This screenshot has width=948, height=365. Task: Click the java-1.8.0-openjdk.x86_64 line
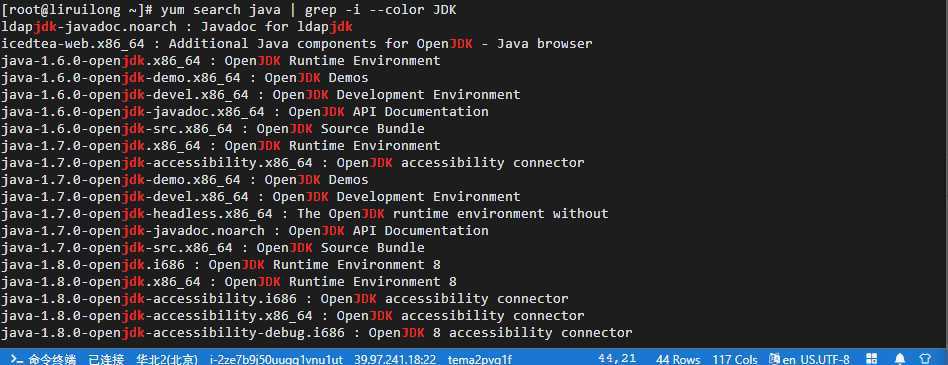[229, 282]
